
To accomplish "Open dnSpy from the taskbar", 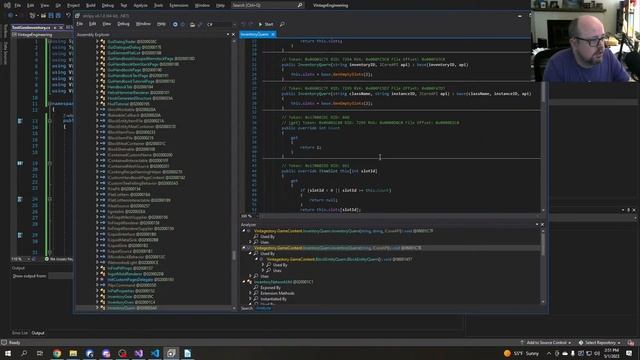I will [171, 353].
